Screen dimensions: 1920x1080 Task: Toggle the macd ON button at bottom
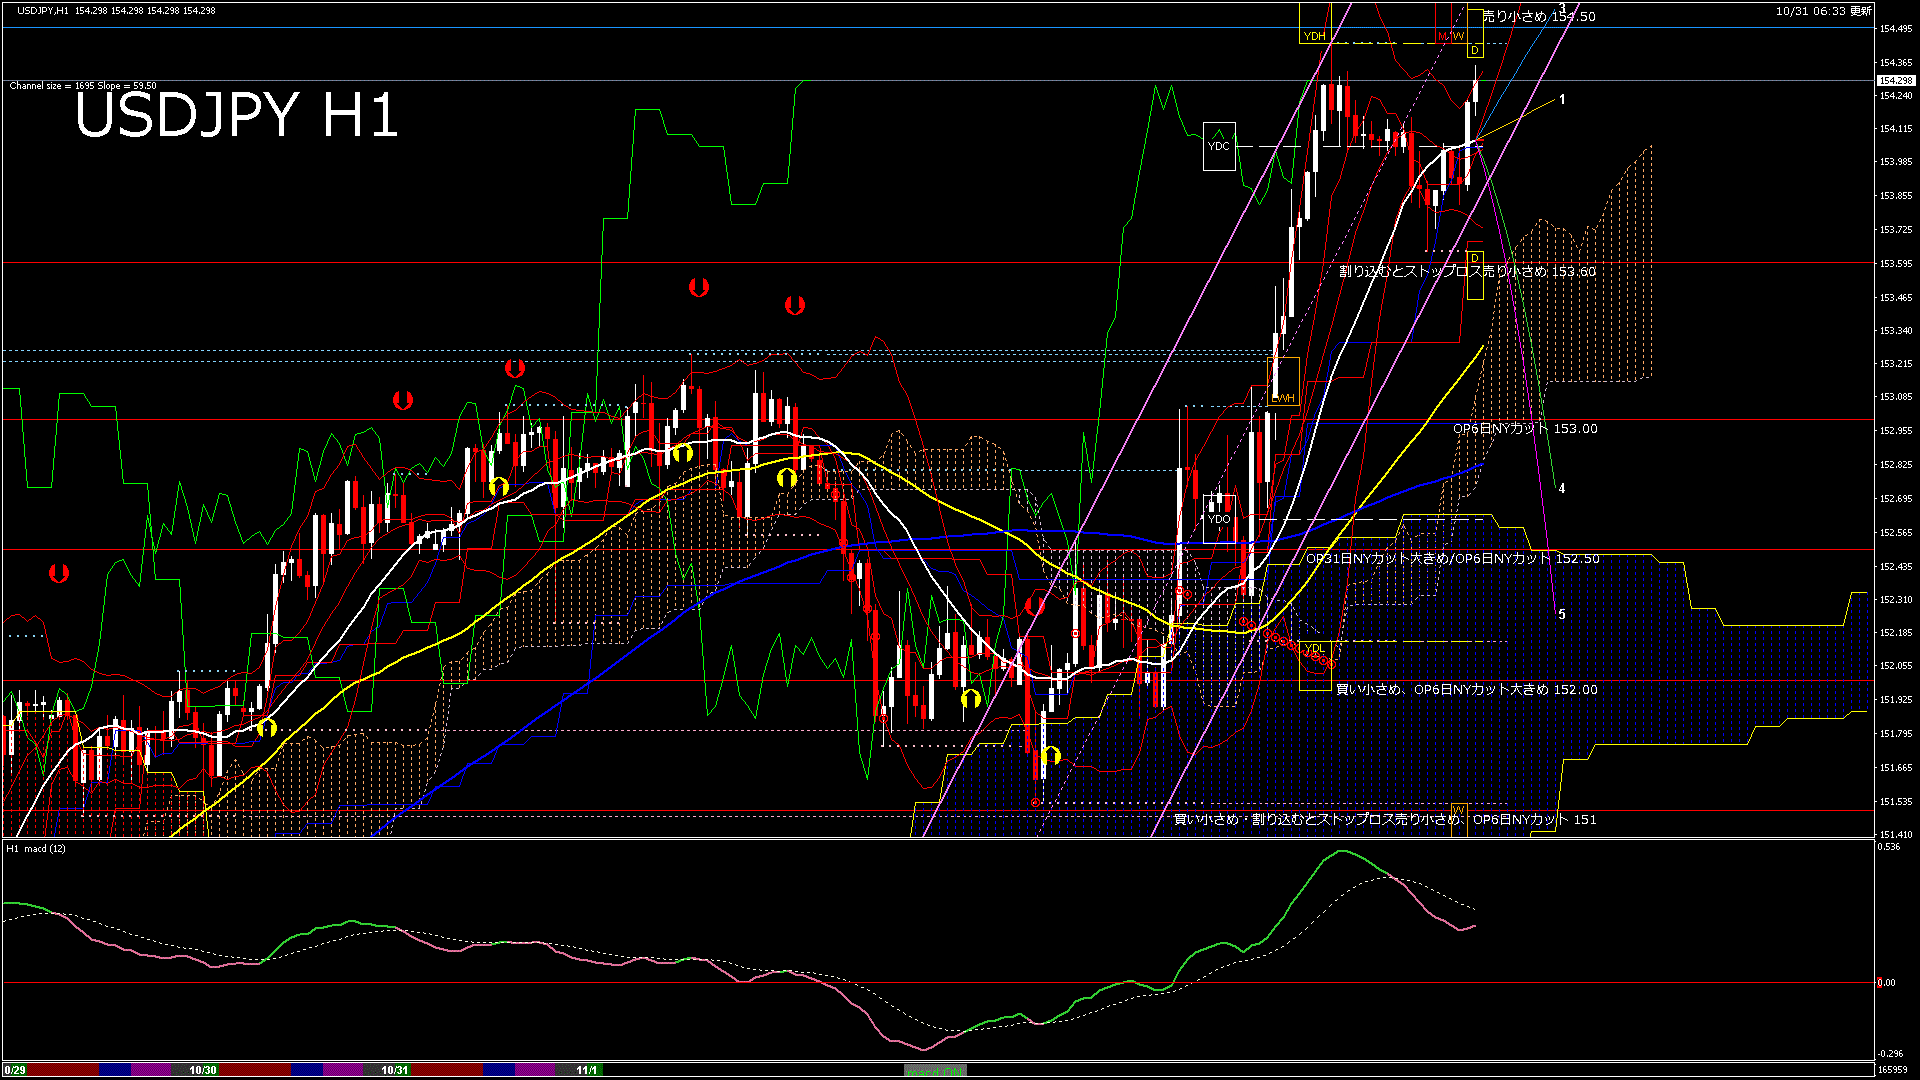pyautogui.click(x=935, y=1071)
